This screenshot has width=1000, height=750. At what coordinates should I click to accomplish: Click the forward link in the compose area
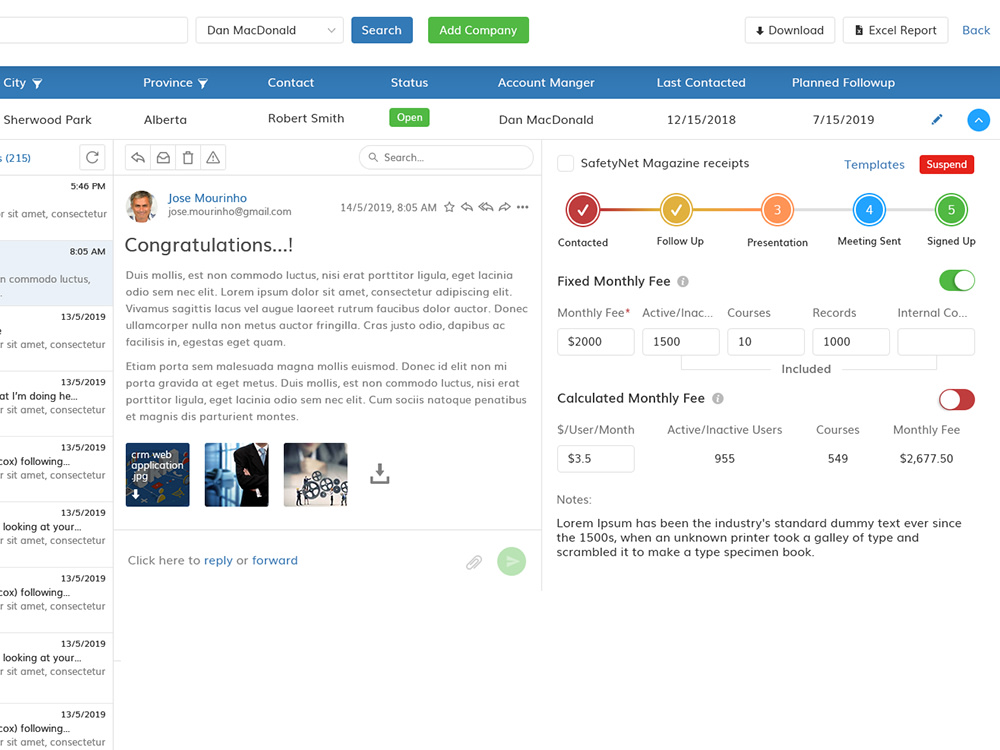tap(275, 561)
